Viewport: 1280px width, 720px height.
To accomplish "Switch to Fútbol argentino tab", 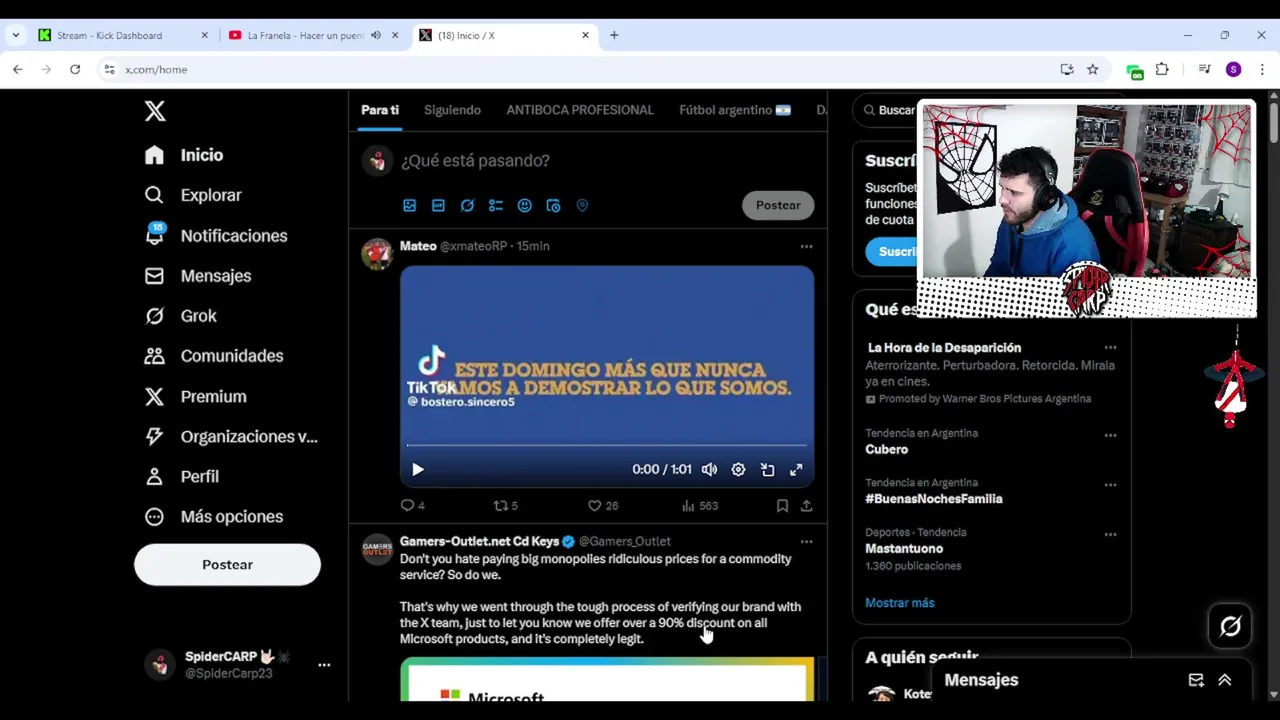I will pos(735,110).
